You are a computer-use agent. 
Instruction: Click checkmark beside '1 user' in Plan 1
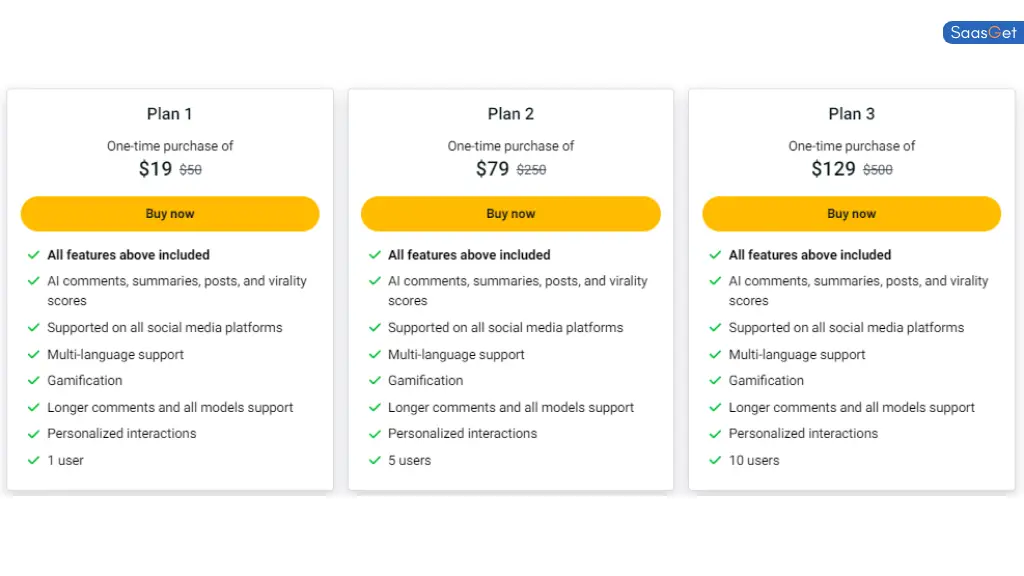(34, 460)
